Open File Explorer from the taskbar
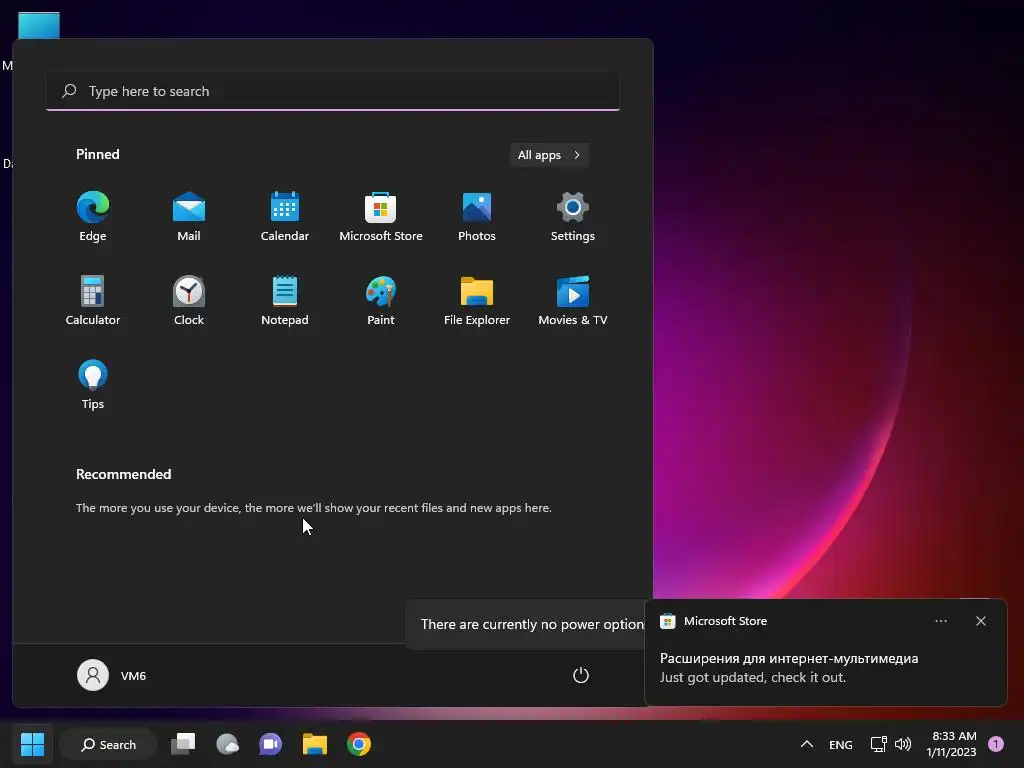Image resolution: width=1024 pixels, height=768 pixels. [x=315, y=744]
